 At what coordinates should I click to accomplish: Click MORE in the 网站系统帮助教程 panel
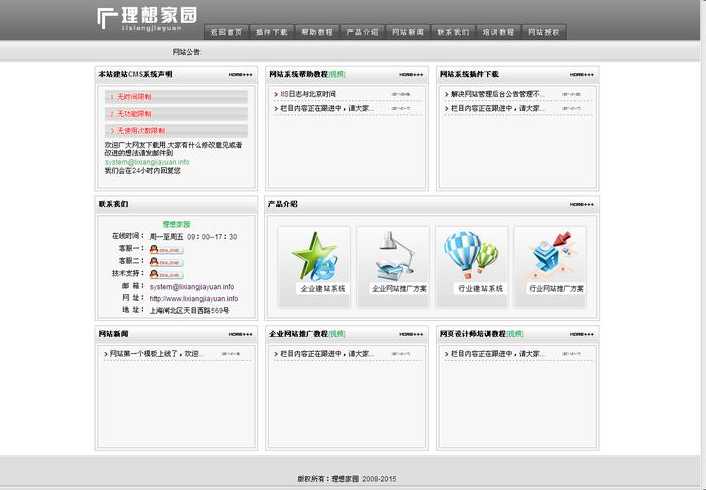411,75
